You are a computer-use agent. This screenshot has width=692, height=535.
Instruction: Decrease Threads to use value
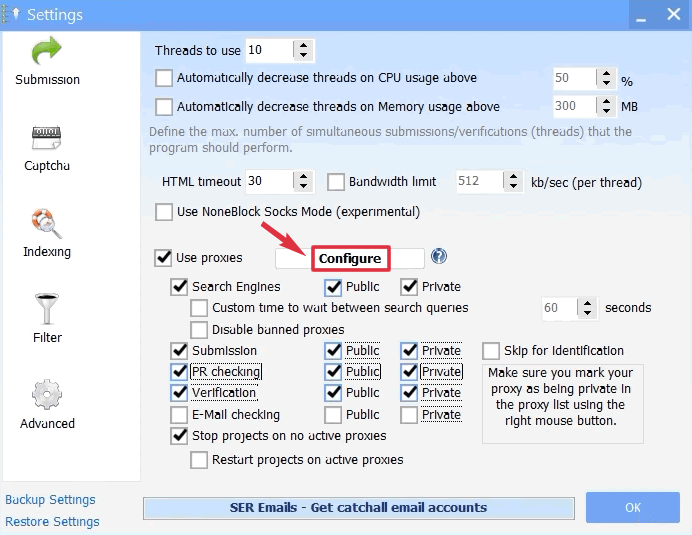(303, 55)
